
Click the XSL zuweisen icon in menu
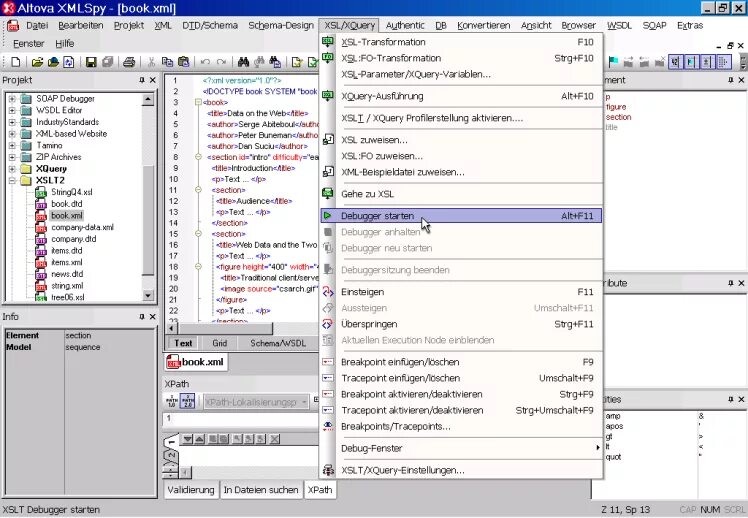(328, 140)
